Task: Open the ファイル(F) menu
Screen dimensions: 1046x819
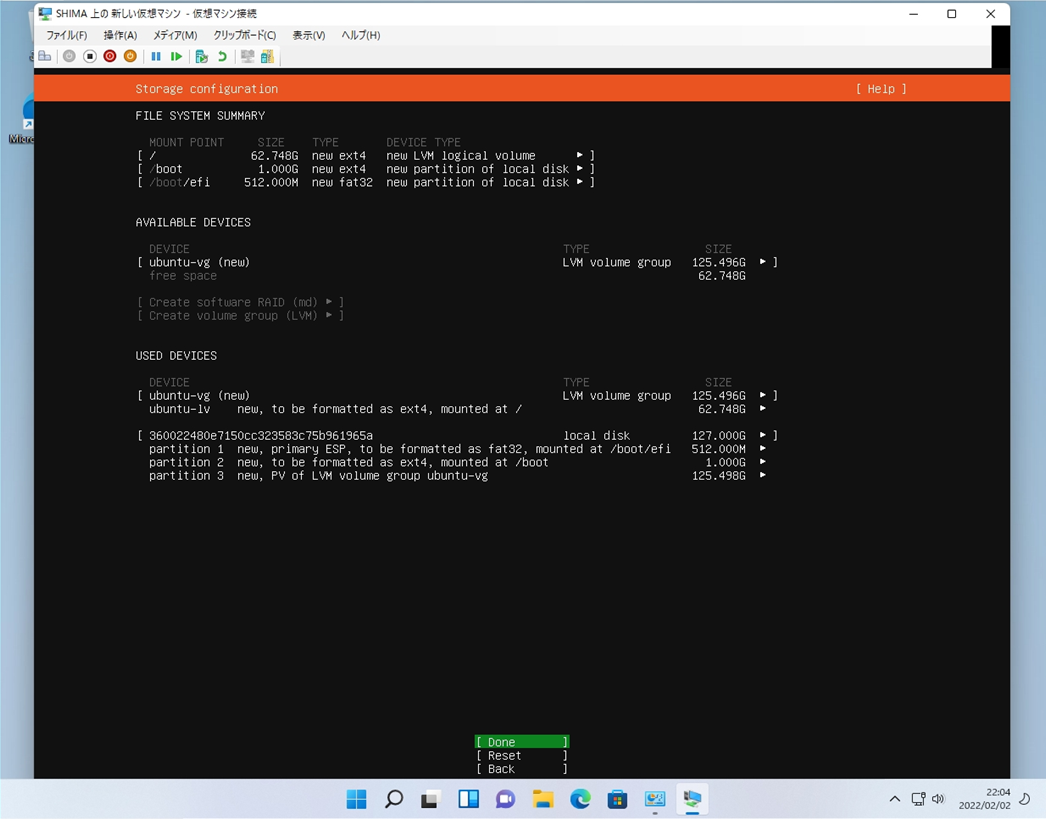Action: (67, 35)
